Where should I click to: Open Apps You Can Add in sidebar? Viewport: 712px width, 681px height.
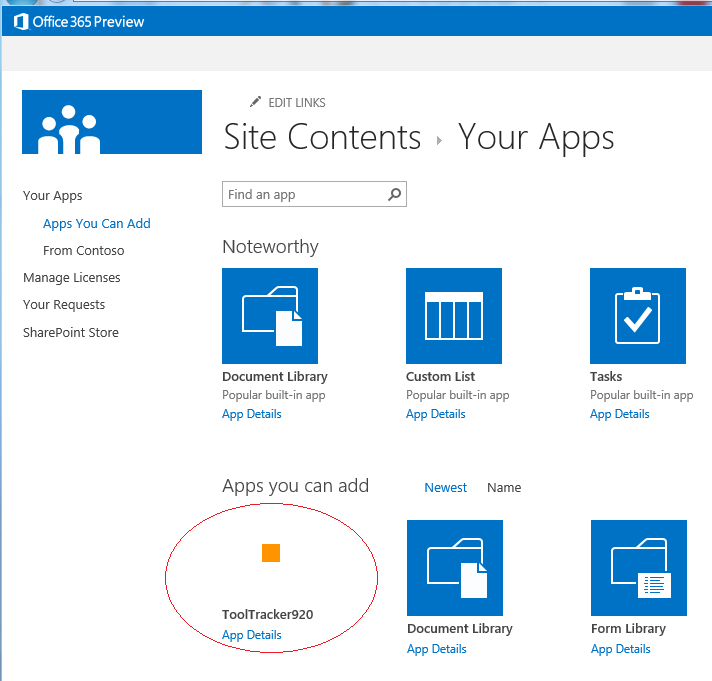(97, 223)
